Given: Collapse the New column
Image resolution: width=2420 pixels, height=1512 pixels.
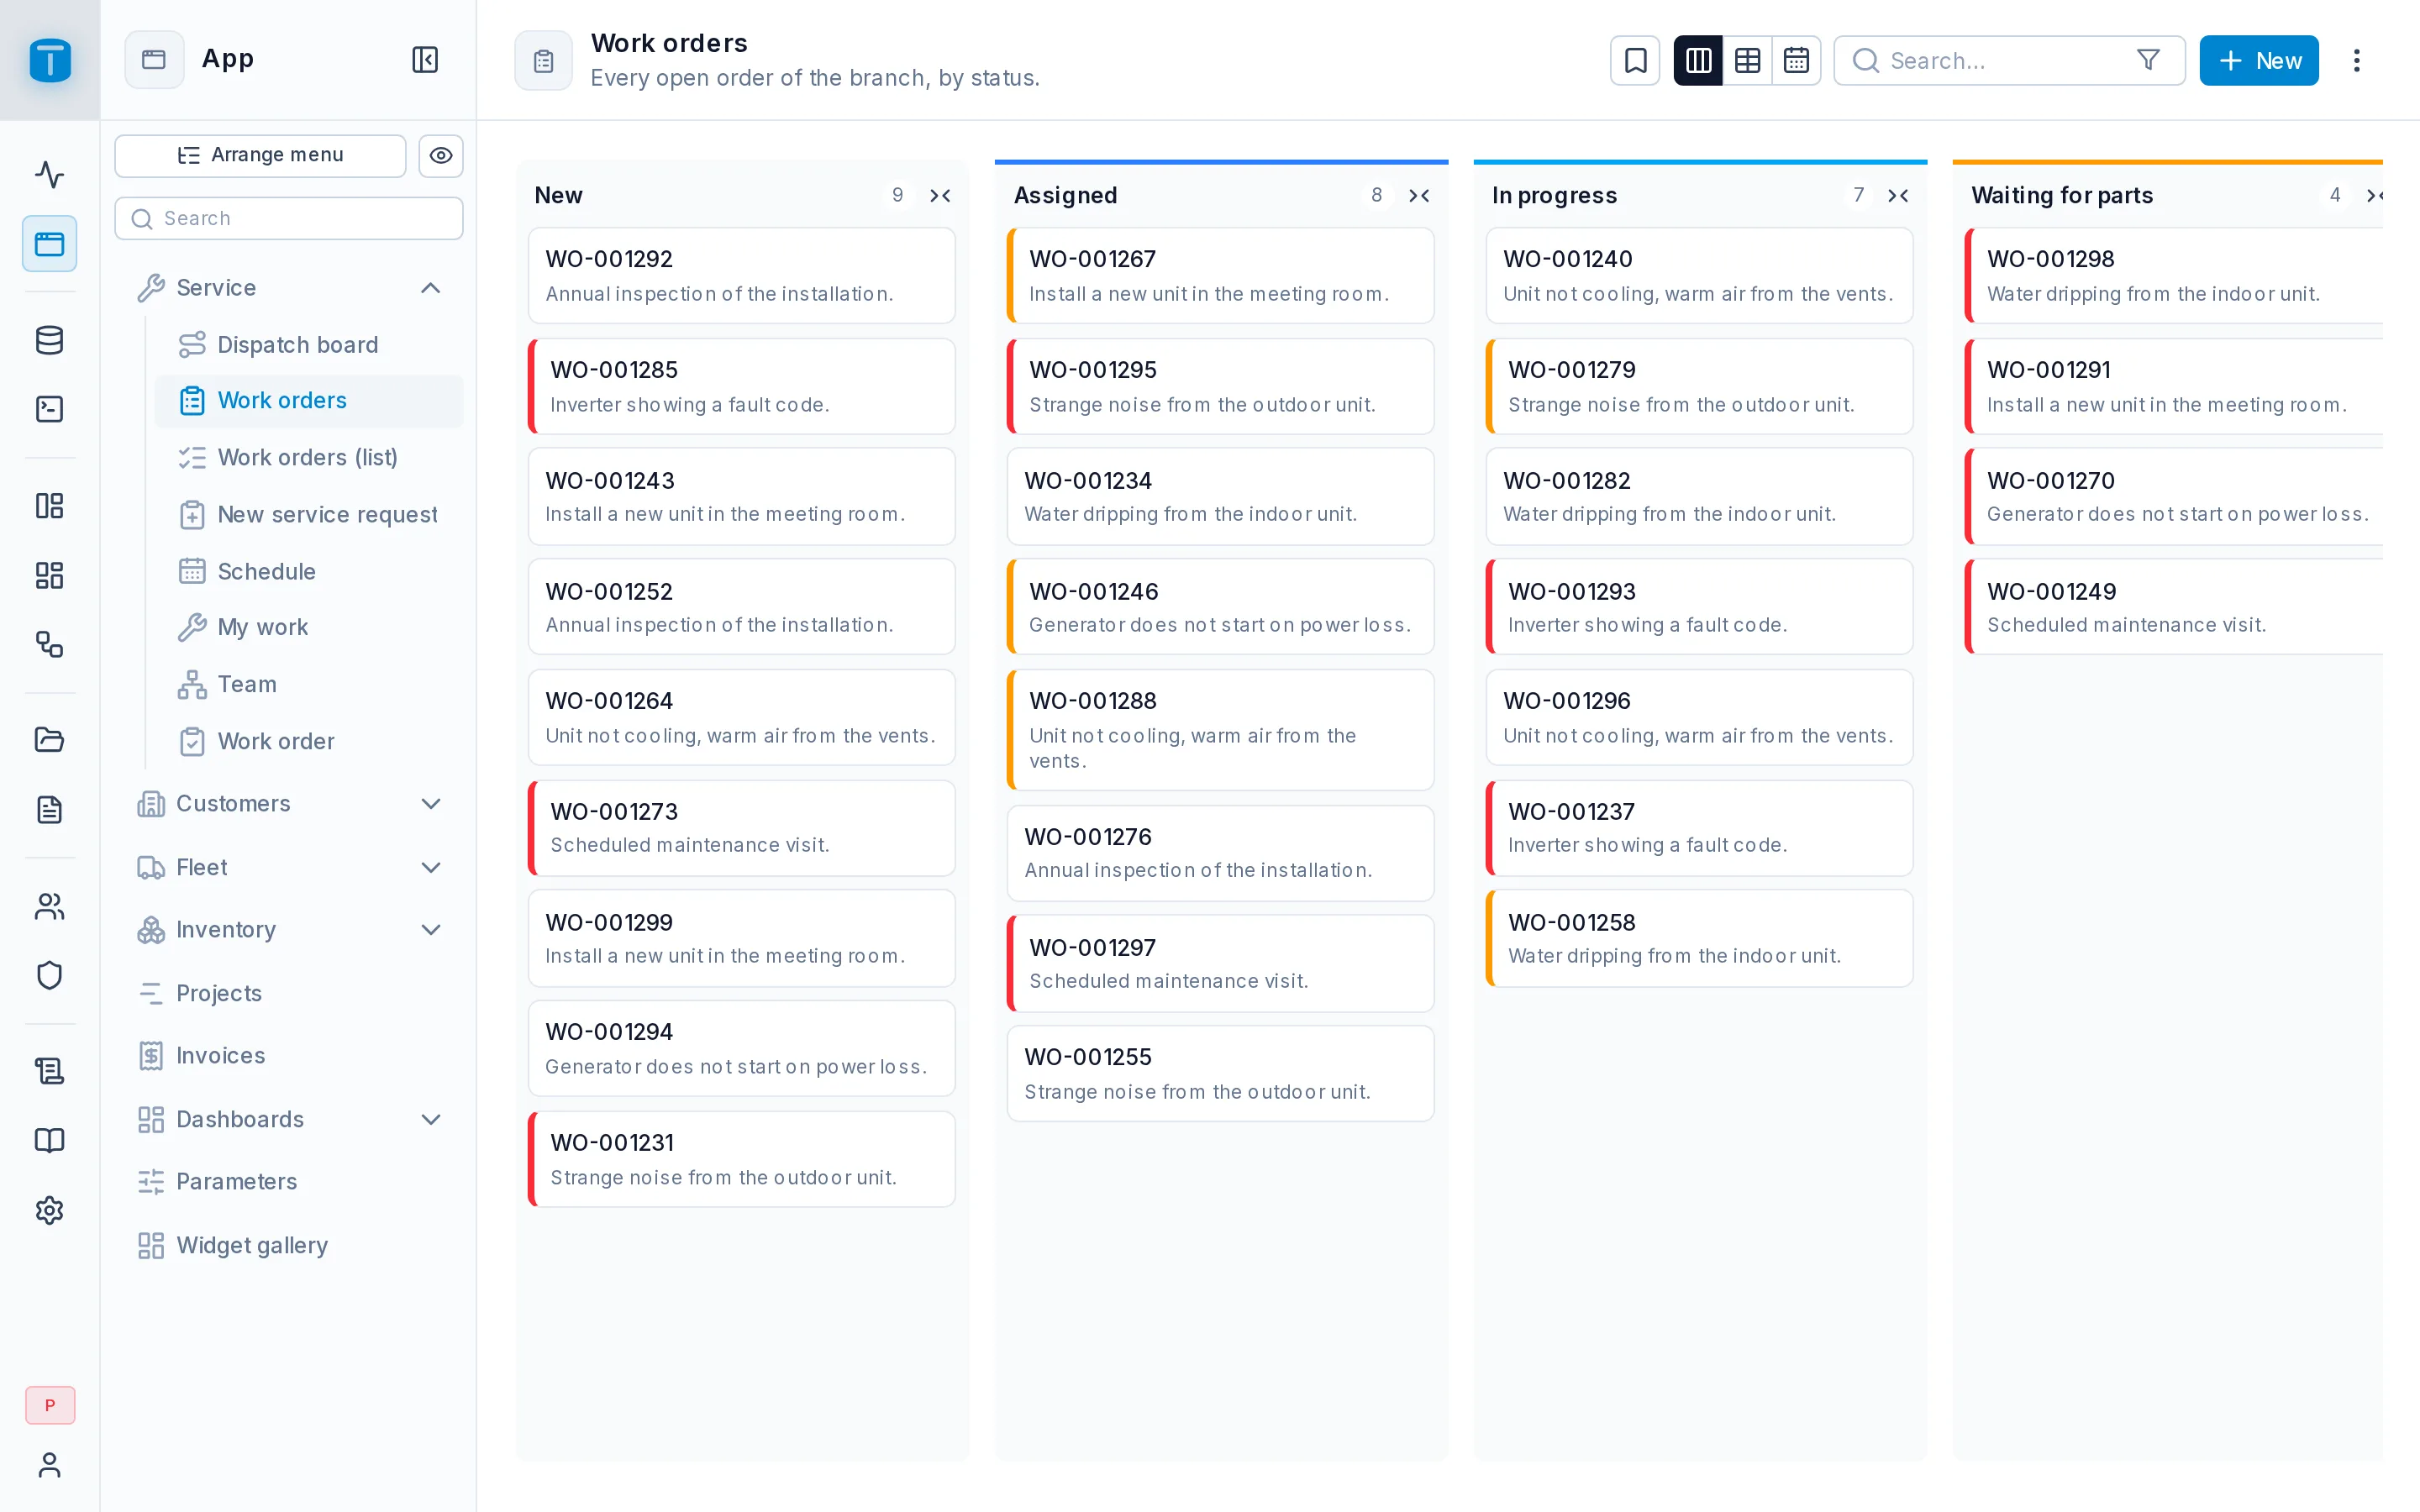Looking at the screenshot, I should click(x=940, y=195).
